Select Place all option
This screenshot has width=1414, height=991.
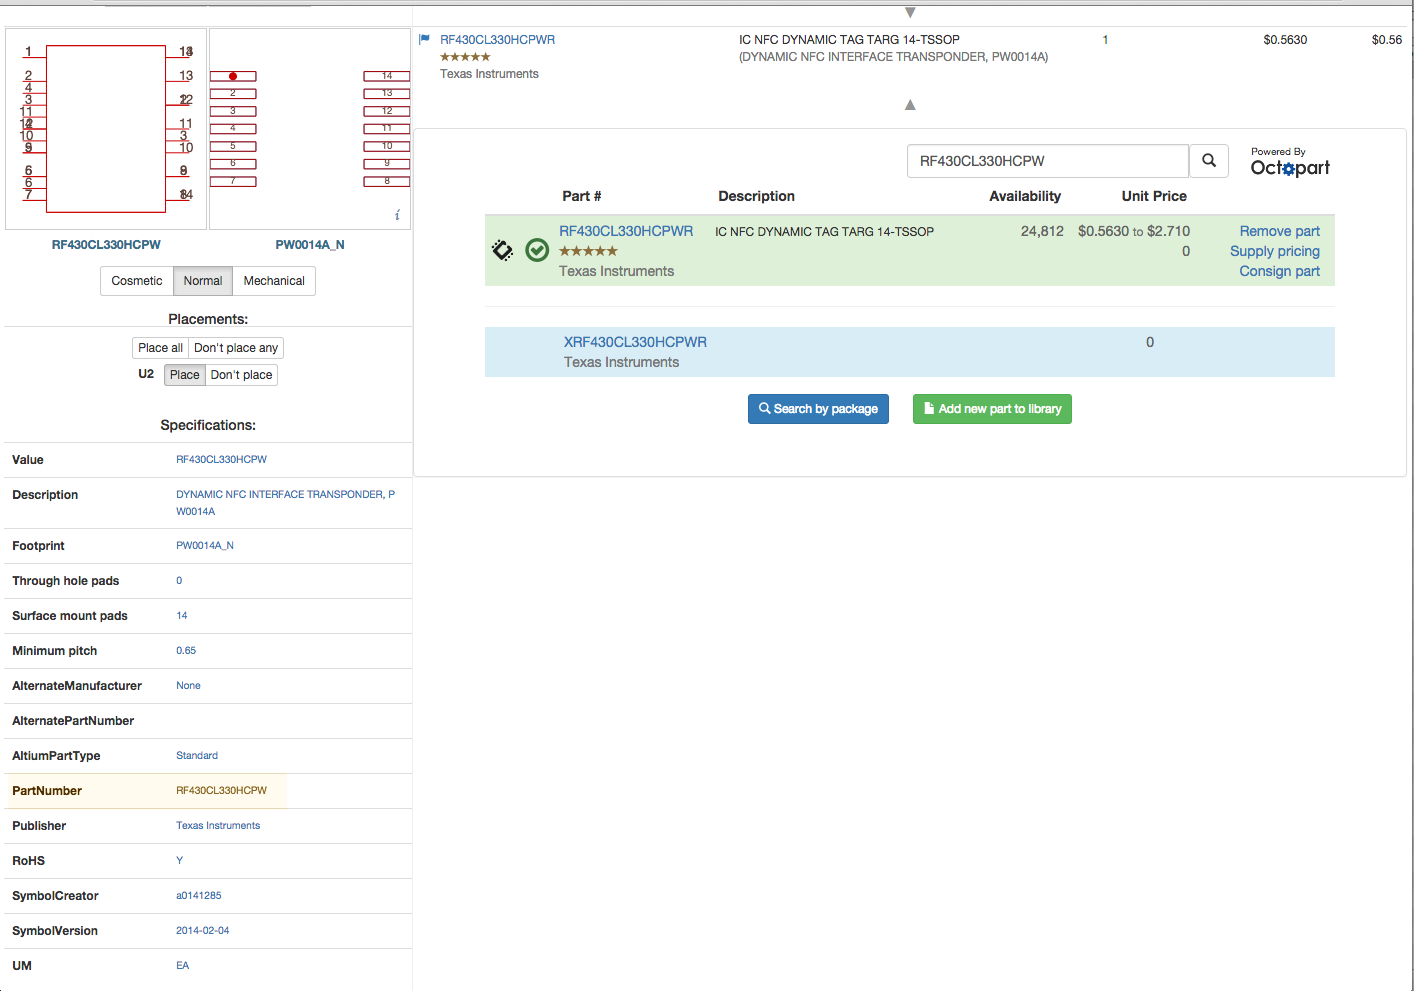coord(161,348)
